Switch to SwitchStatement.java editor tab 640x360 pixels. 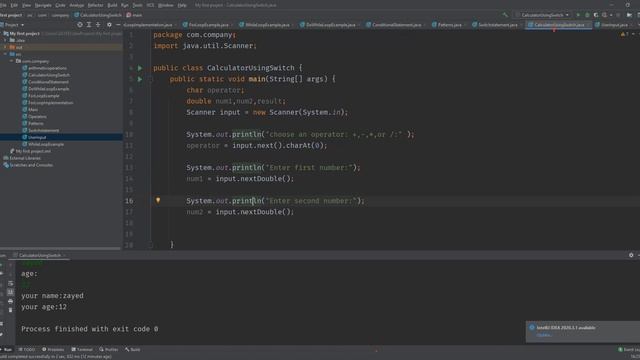point(497,25)
